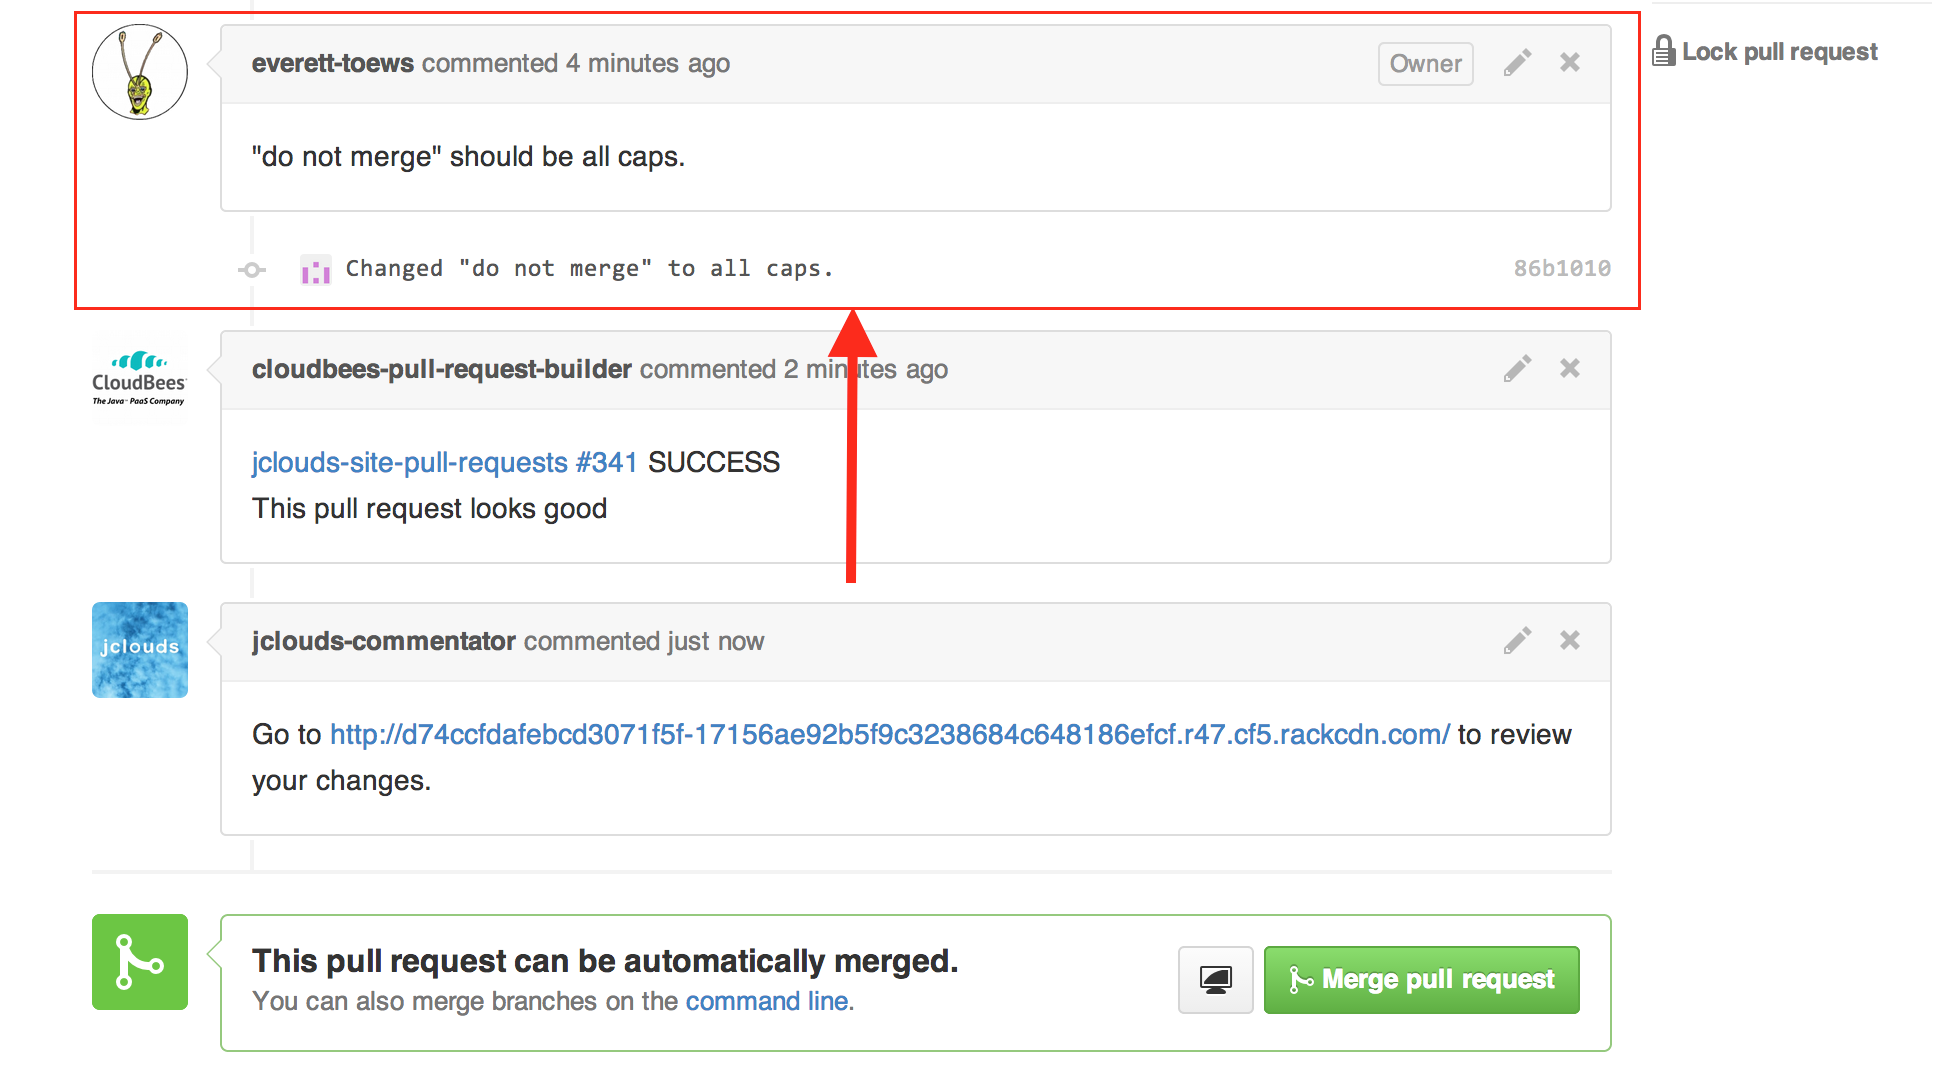This screenshot has height=1078, width=1936.
Task: Open commit hash 86b1010
Action: (1561, 269)
